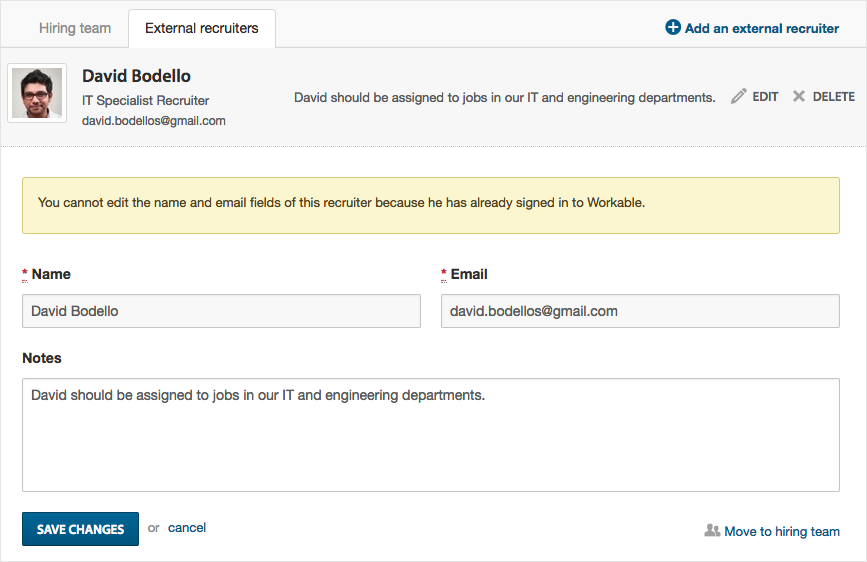
Task: Click the DELETE text for David Bodello
Action: tap(833, 97)
